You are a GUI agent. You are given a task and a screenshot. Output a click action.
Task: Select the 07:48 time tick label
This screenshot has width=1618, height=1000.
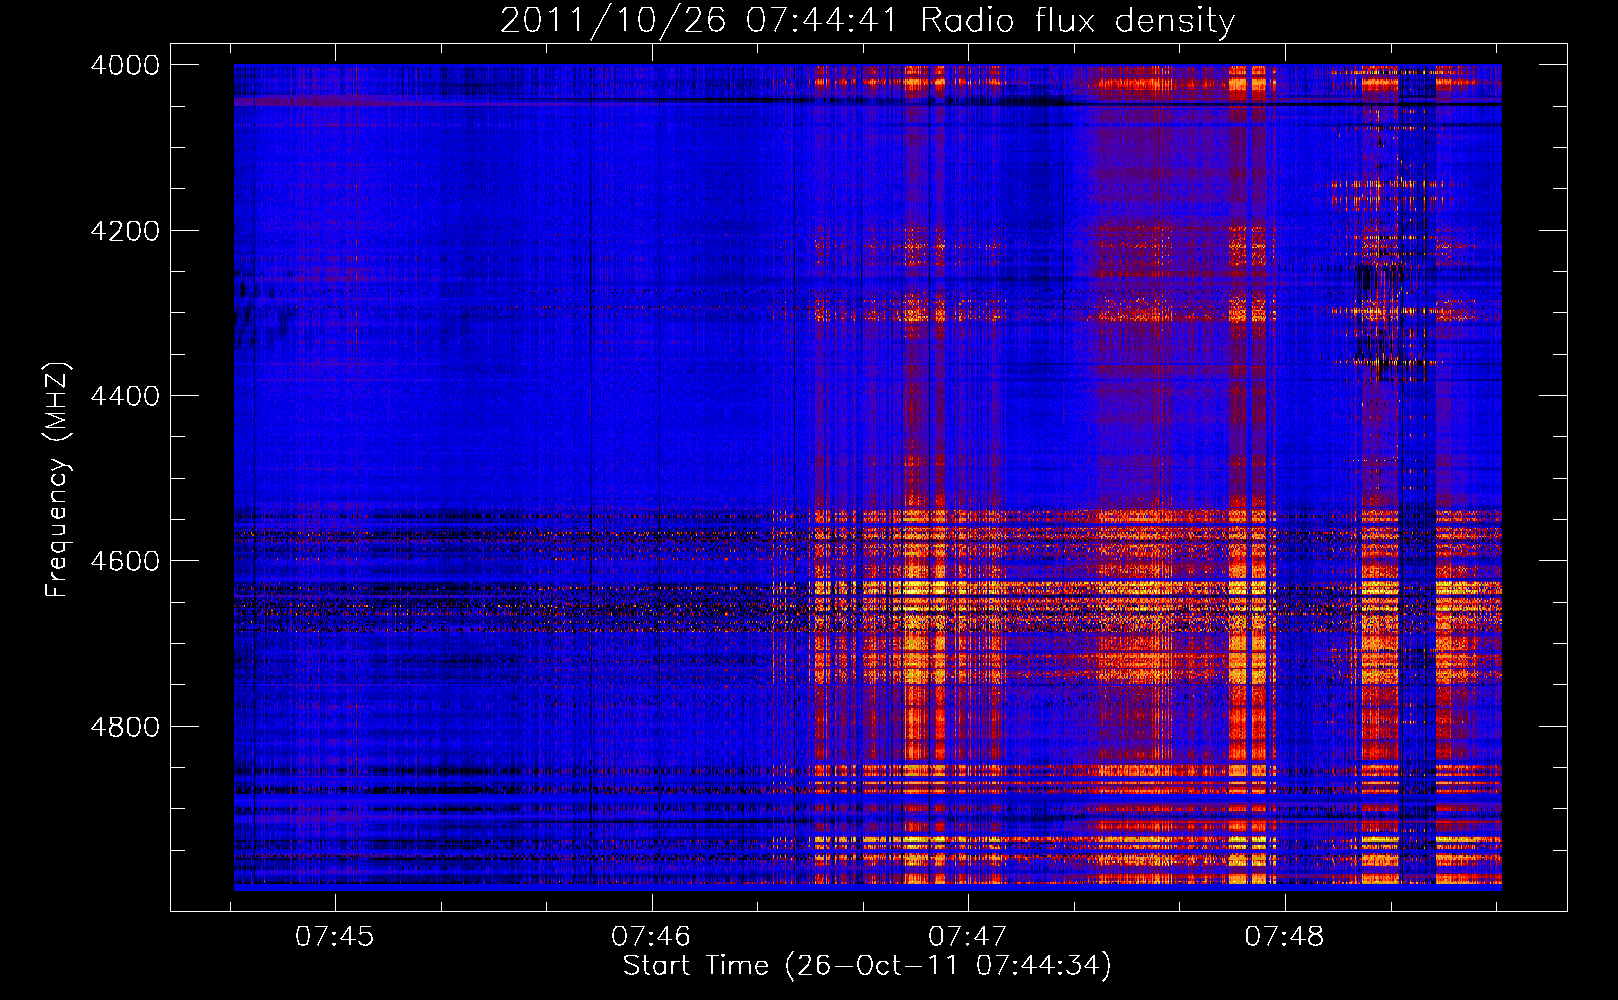(1284, 936)
